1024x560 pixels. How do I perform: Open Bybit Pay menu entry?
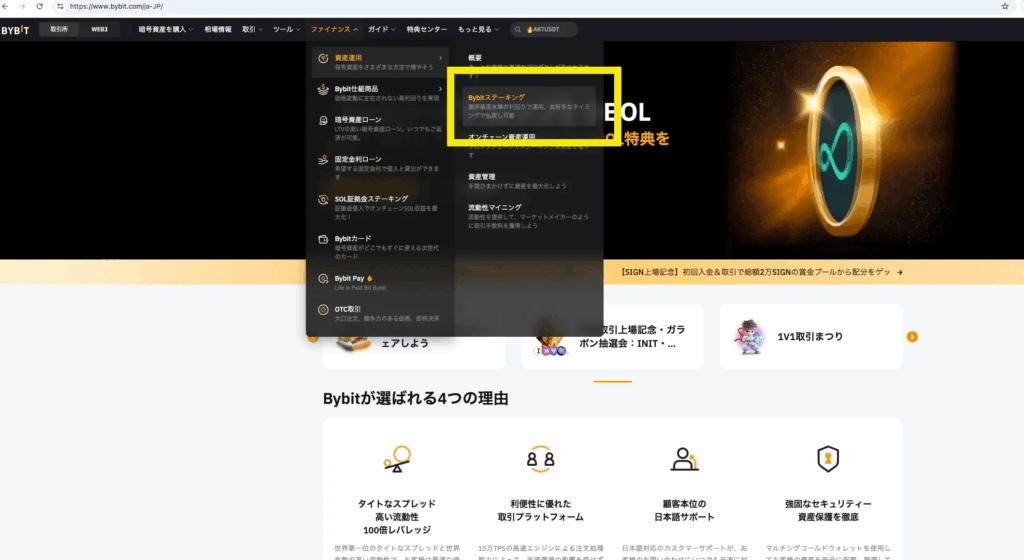pos(380,282)
